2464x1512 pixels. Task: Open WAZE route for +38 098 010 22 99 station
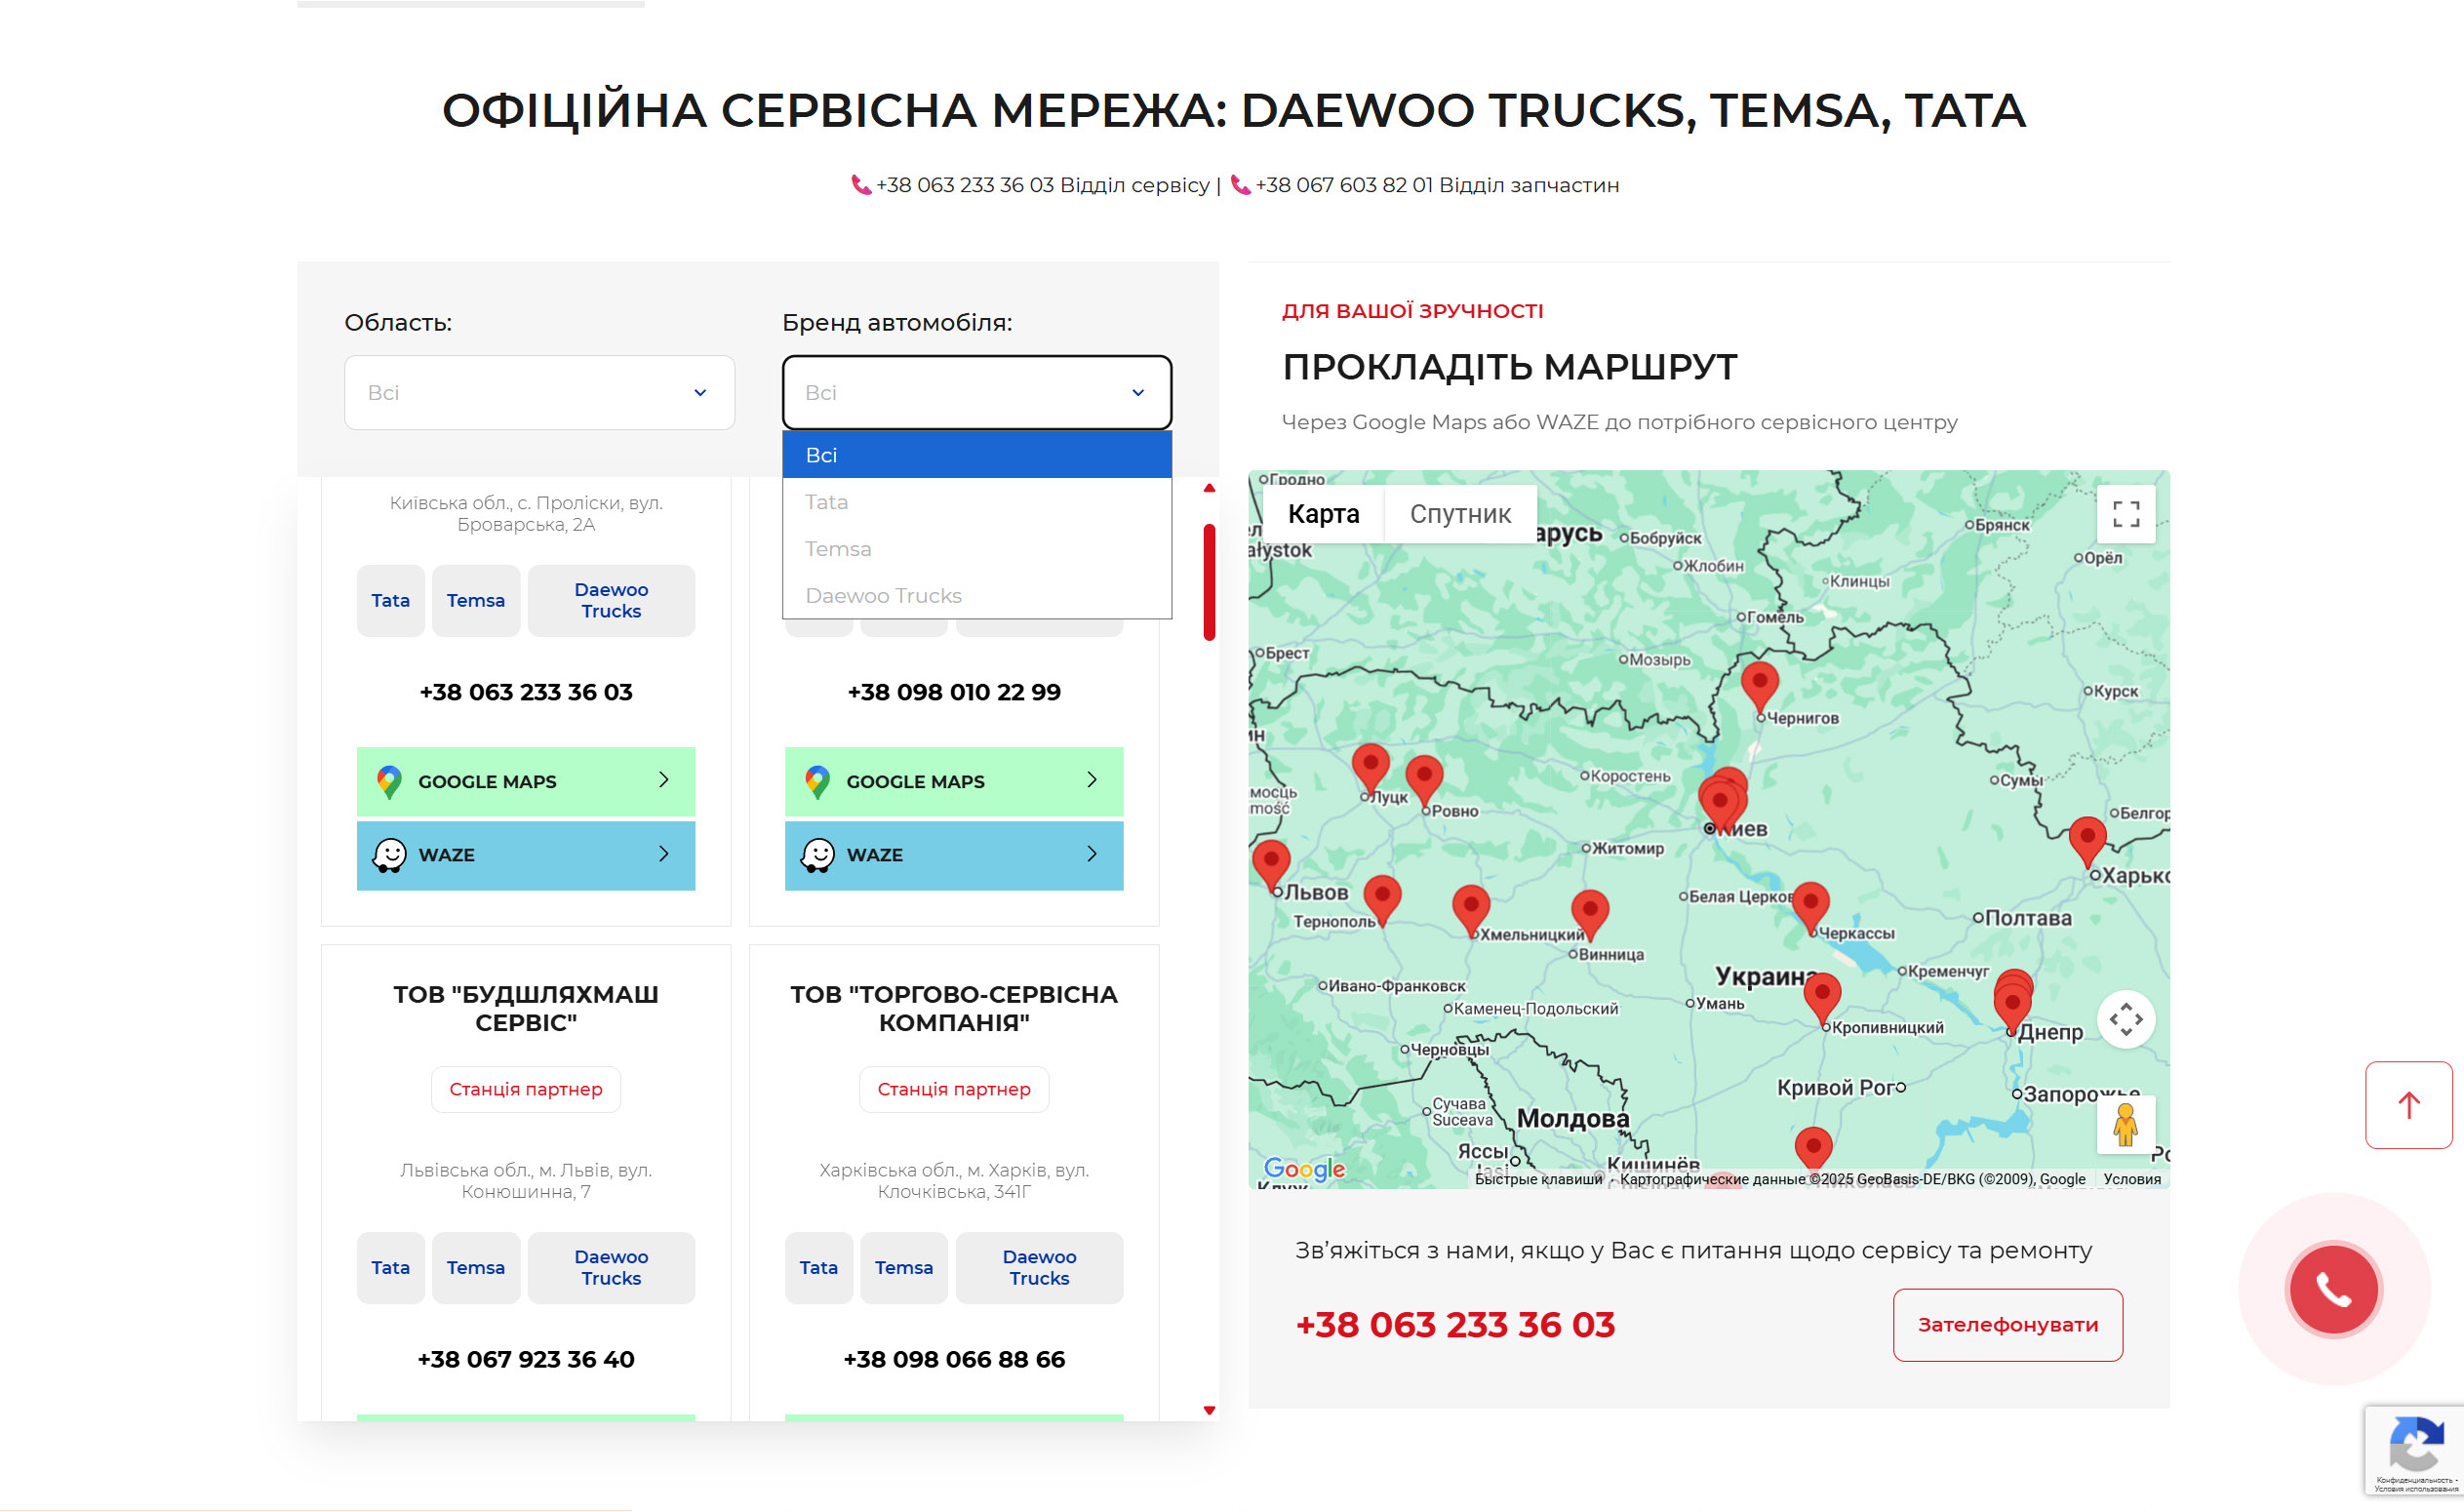coord(953,855)
